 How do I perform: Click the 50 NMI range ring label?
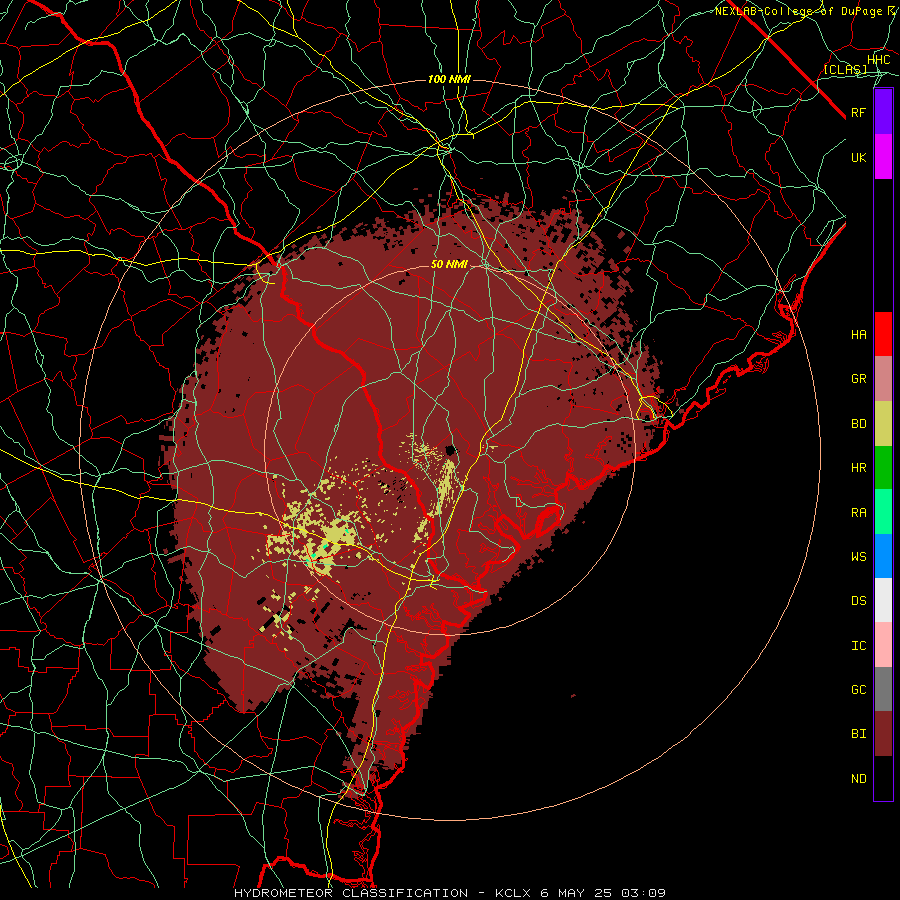[x=449, y=265]
